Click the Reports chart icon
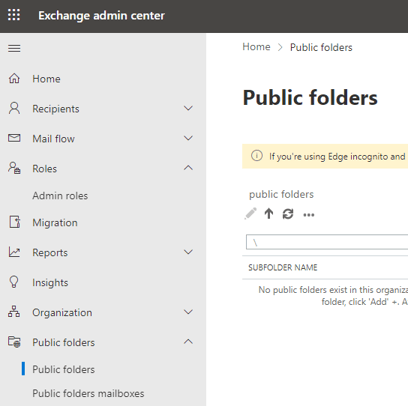Viewport: 408px width, 406px height. pos(14,252)
